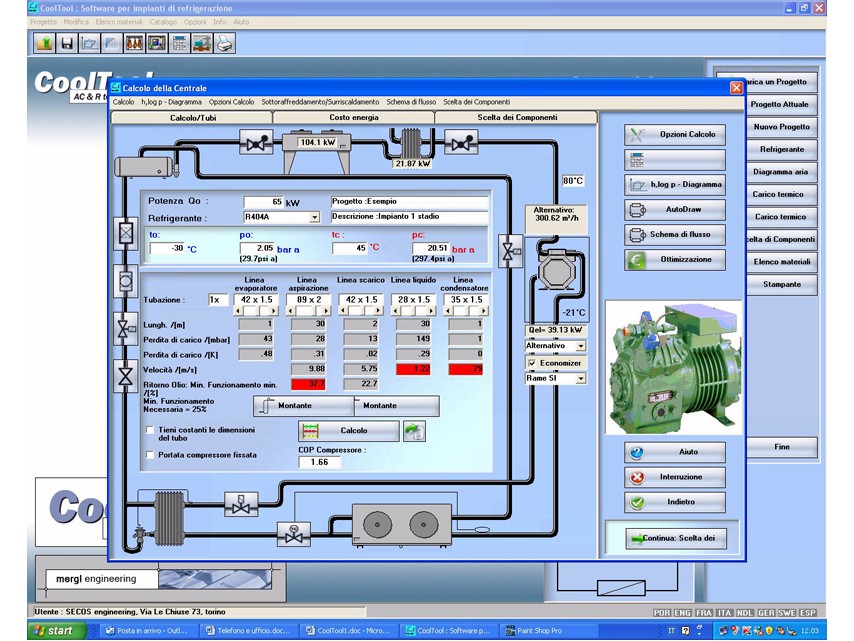Image resolution: width=854 pixels, height=641 pixels.
Task: Toggle the Economizer checkbox
Action: tap(532, 363)
